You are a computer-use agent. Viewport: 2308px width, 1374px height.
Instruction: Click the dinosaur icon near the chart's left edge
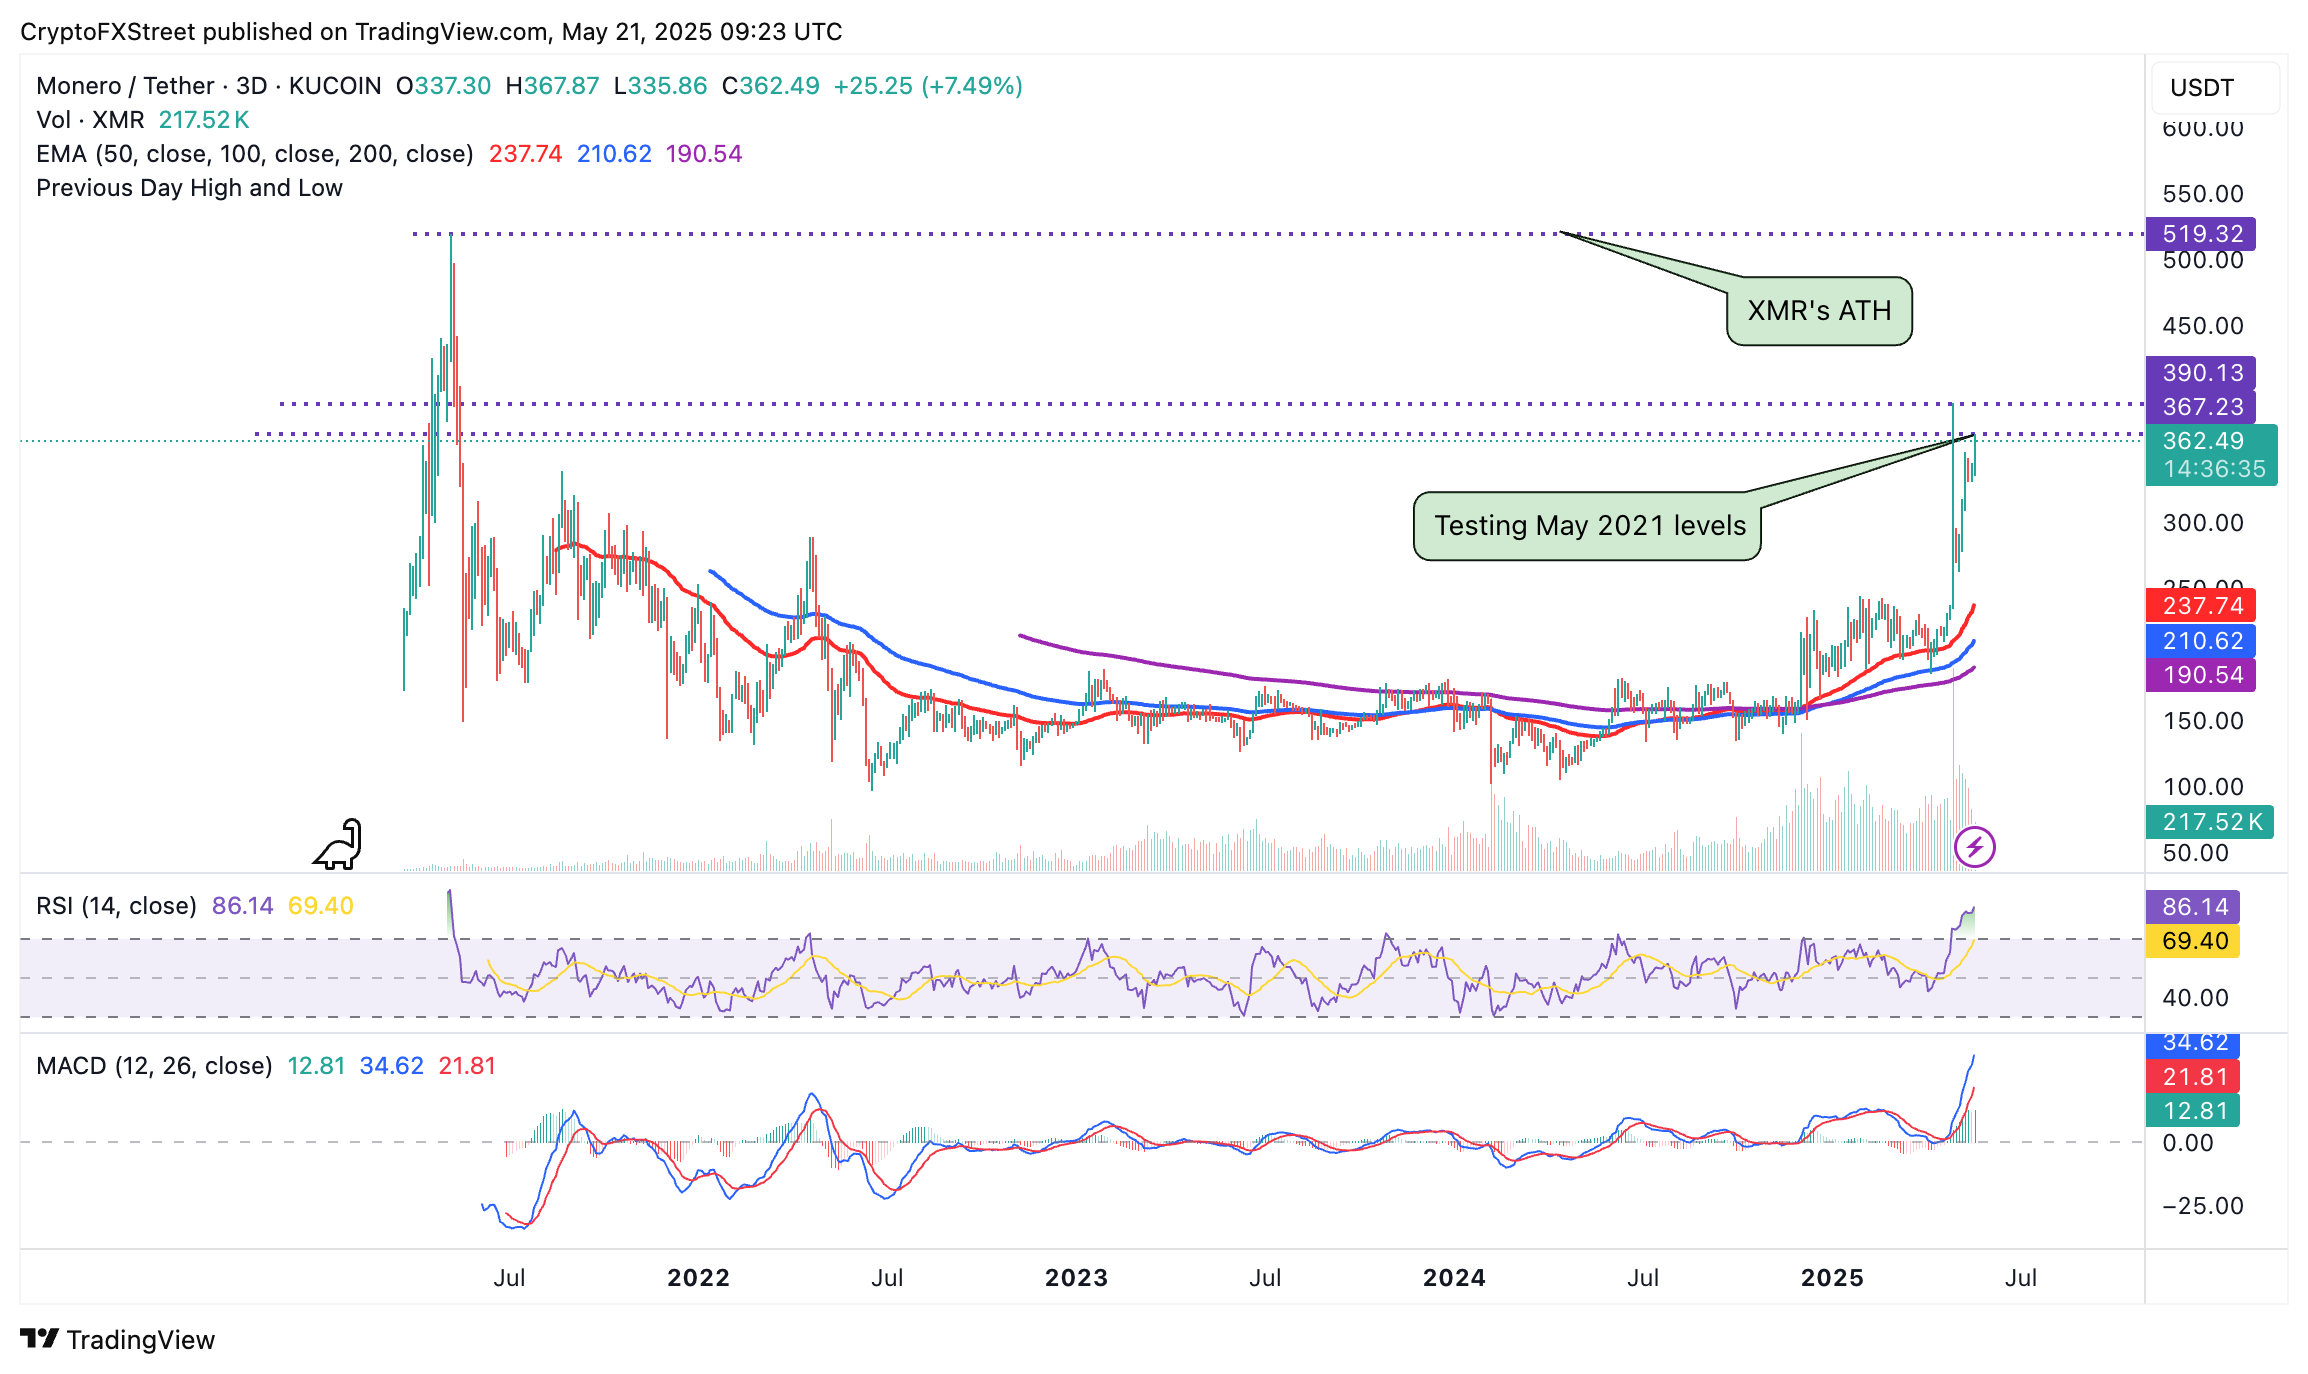click(x=338, y=844)
